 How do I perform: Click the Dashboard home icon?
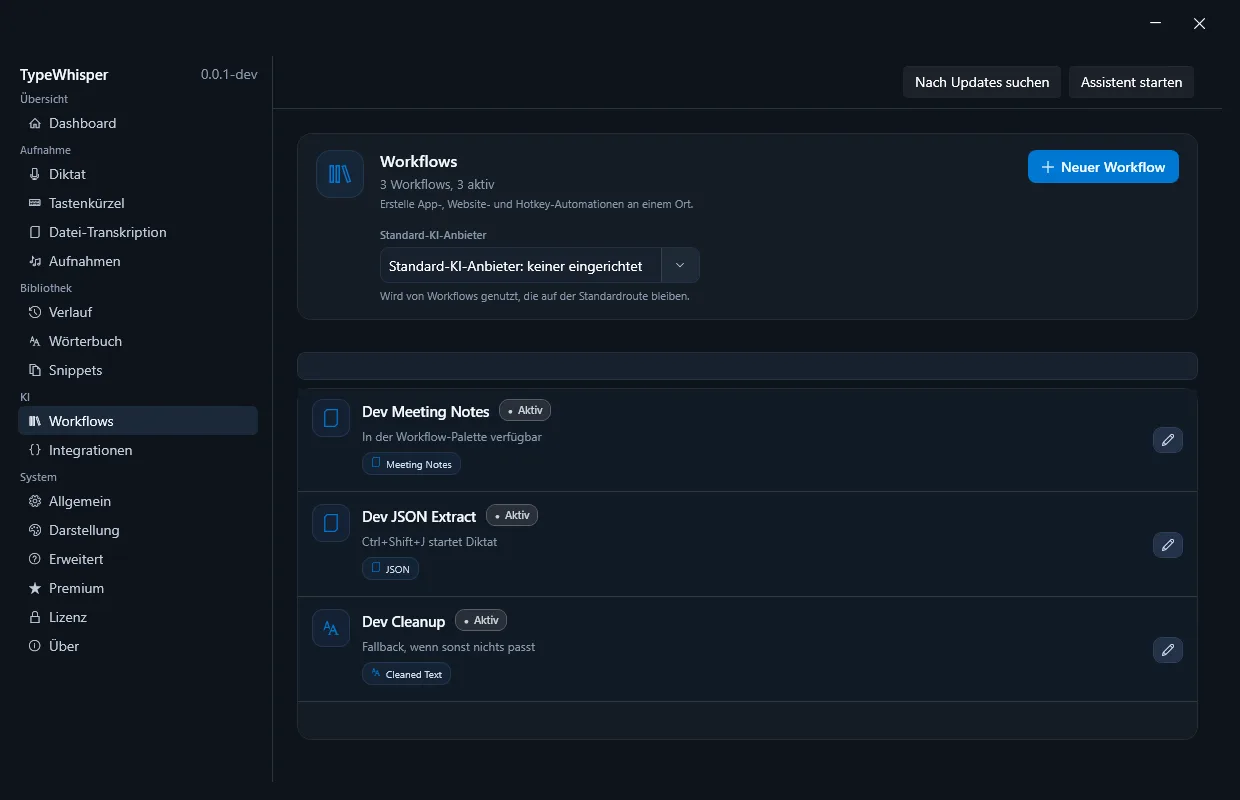[x=36, y=123]
